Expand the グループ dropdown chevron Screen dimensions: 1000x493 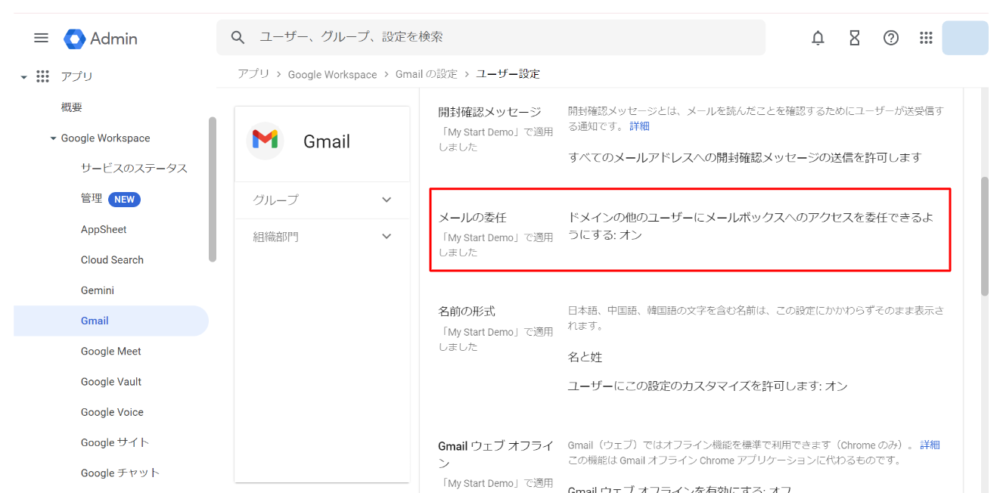click(x=386, y=200)
